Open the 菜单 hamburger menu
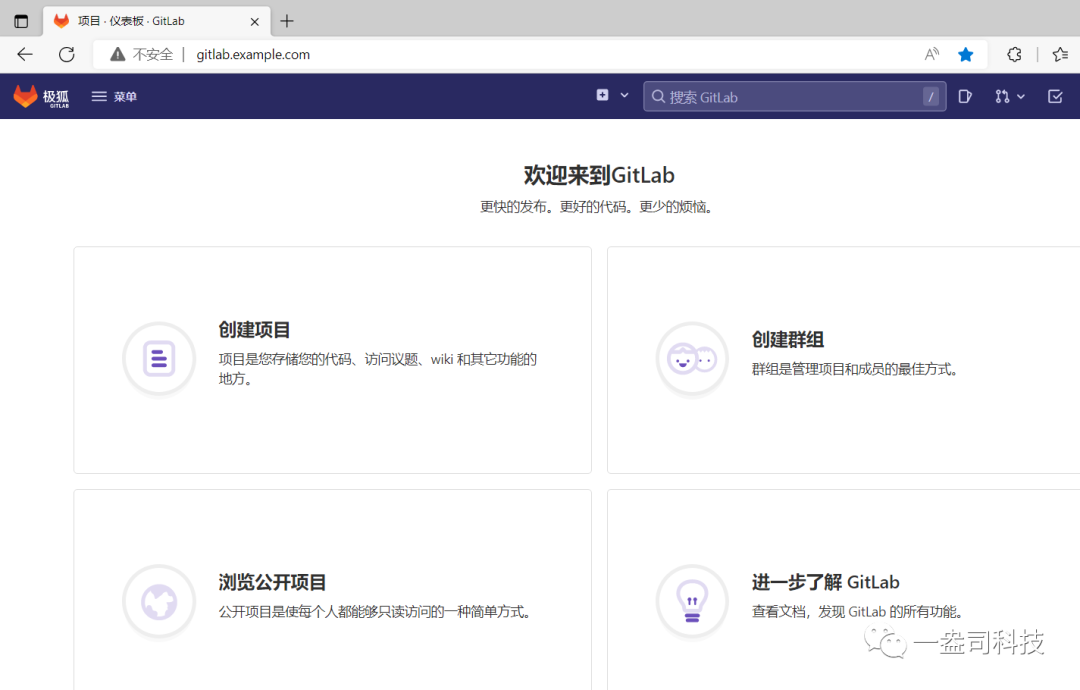The image size is (1080, 690). point(114,96)
